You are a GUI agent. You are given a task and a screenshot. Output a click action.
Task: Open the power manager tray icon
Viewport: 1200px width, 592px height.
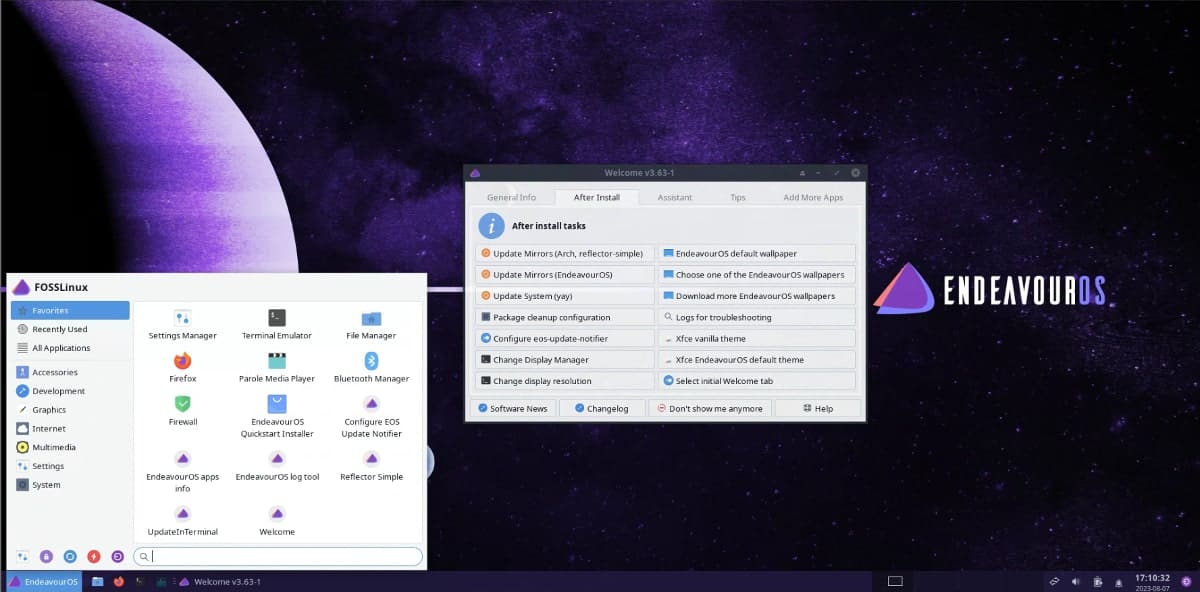click(x=1098, y=581)
